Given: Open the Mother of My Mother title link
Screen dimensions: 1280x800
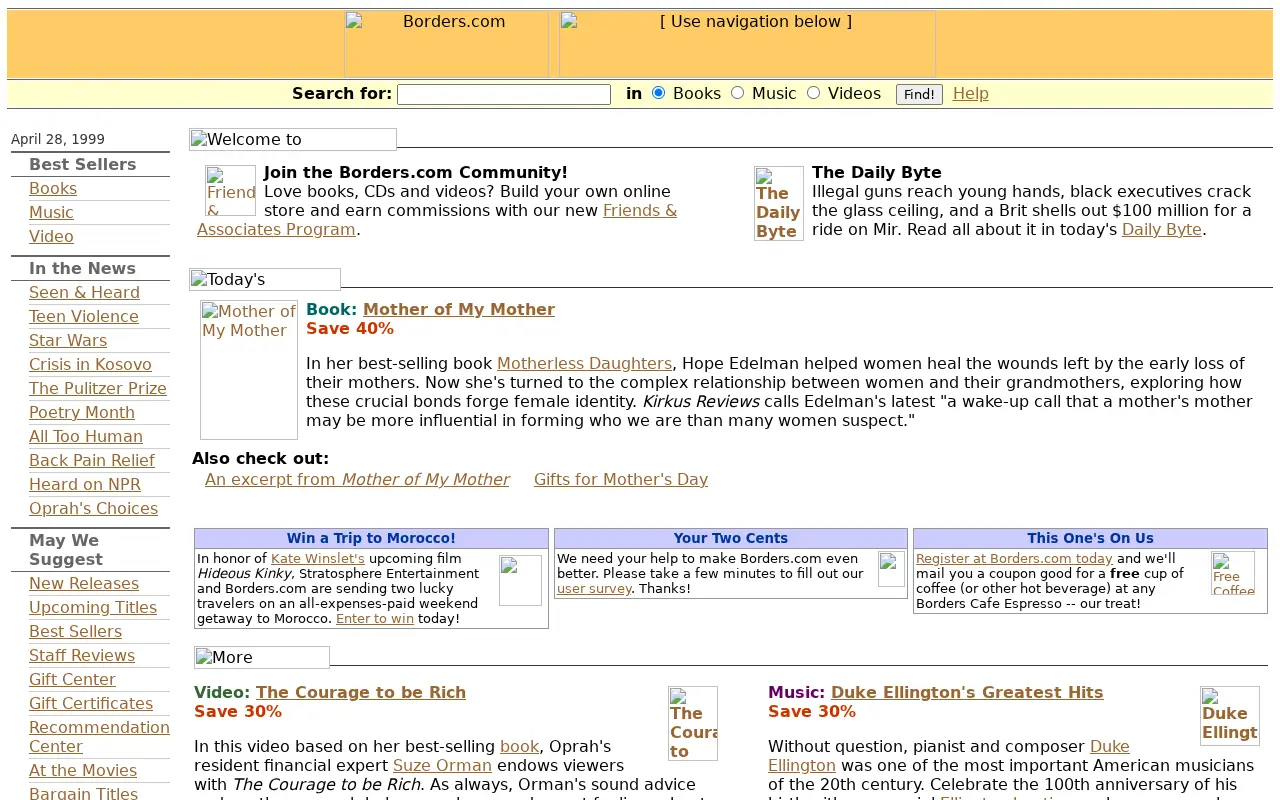Looking at the screenshot, I should 459,309.
